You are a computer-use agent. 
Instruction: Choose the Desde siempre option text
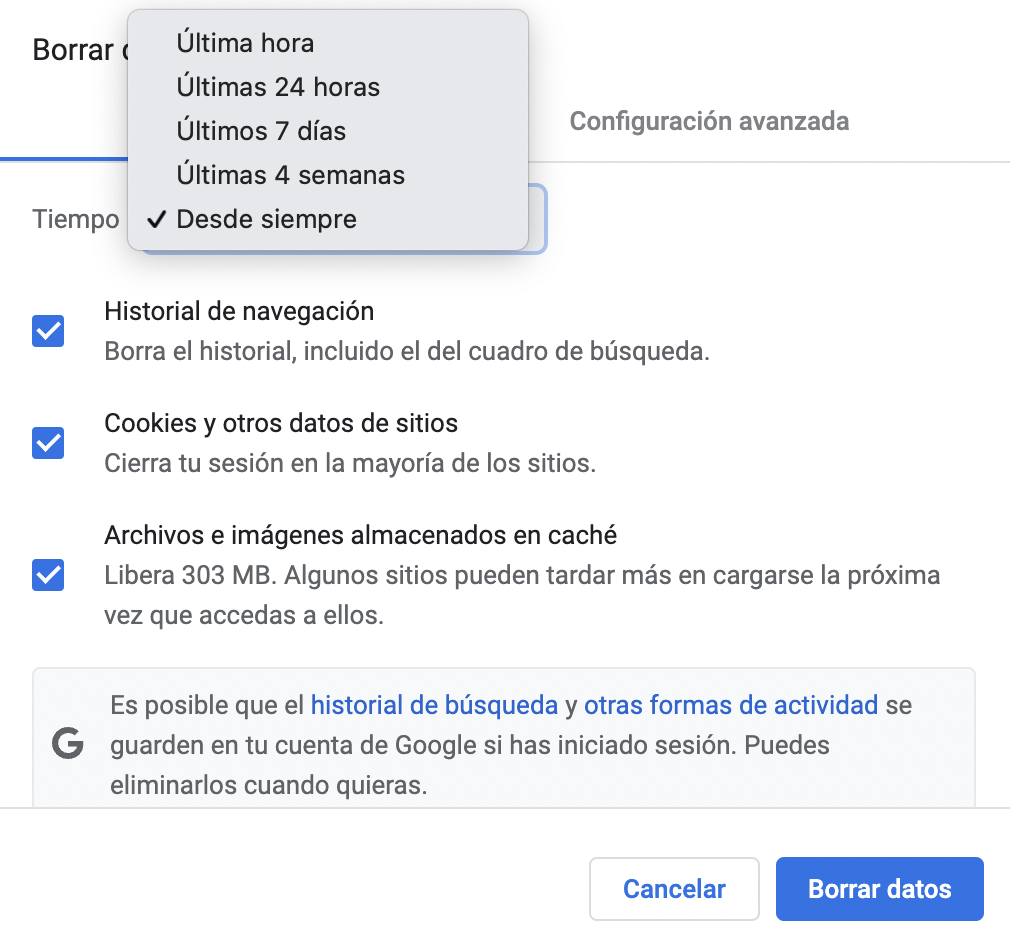[x=266, y=219]
